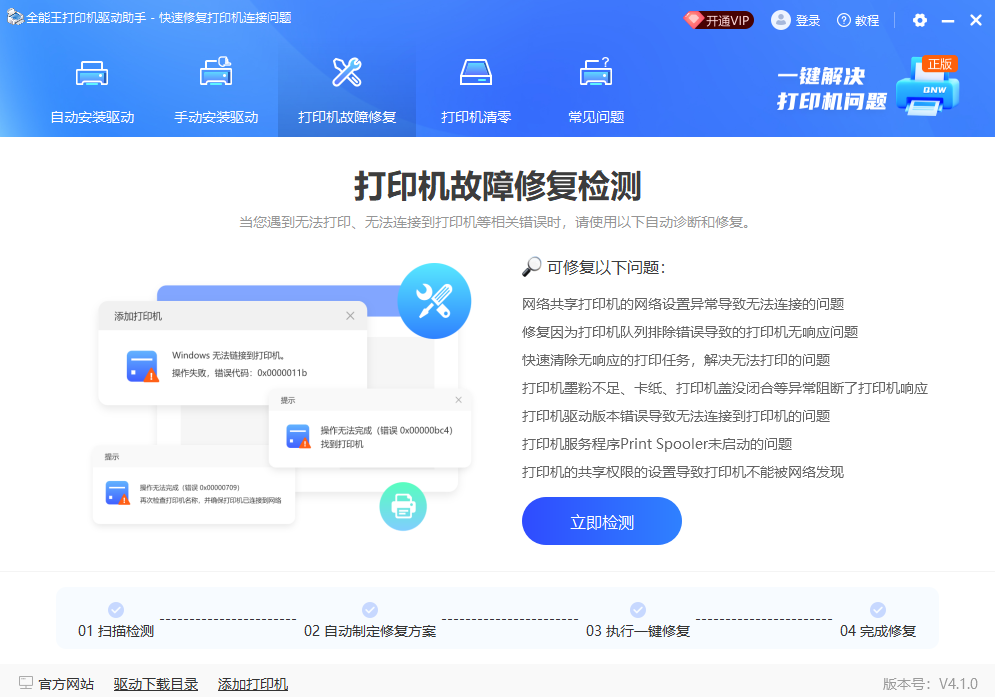Click the 添加打印机 link
995x697 pixels.
(x=253, y=684)
